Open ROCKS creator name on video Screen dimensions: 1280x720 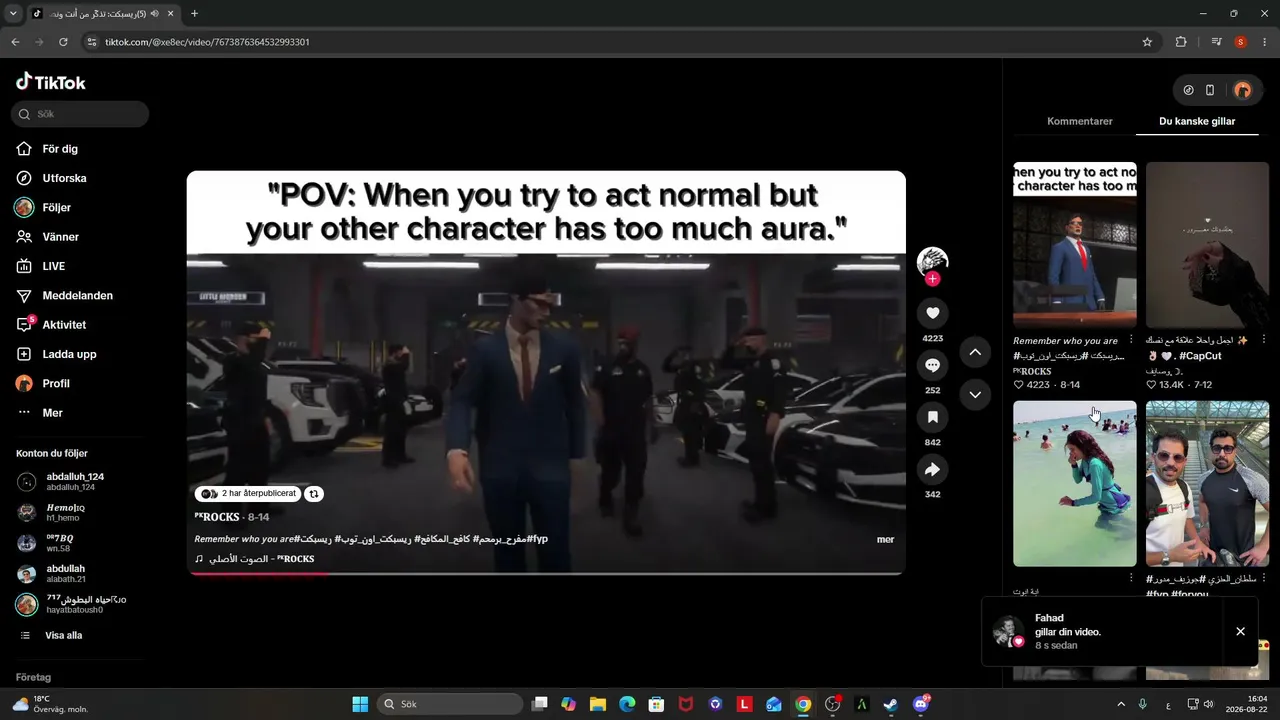tap(217, 517)
